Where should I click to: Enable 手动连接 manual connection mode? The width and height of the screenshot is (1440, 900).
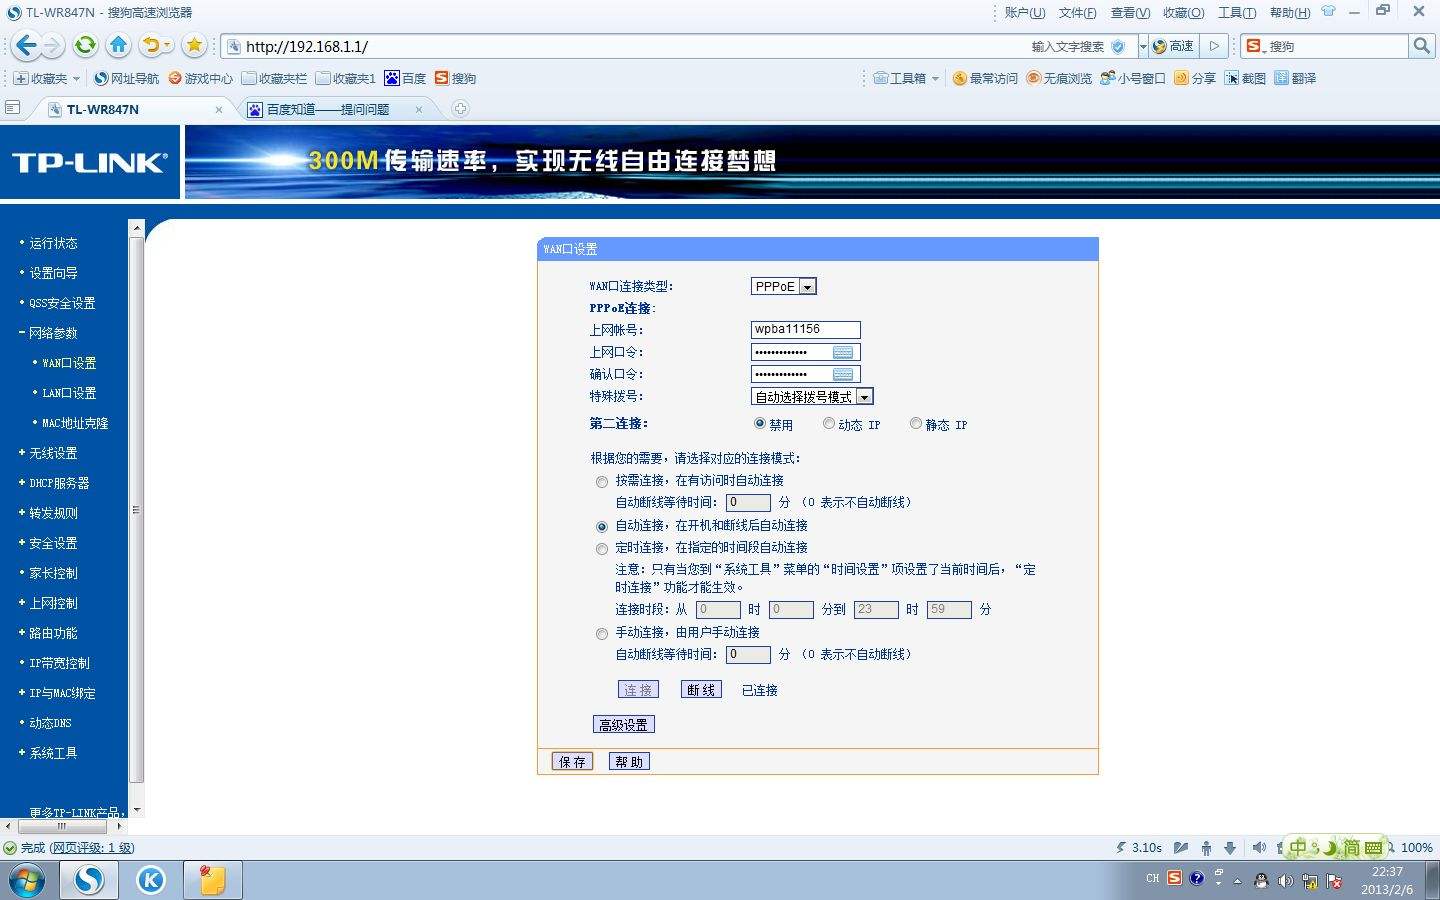tap(601, 633)
